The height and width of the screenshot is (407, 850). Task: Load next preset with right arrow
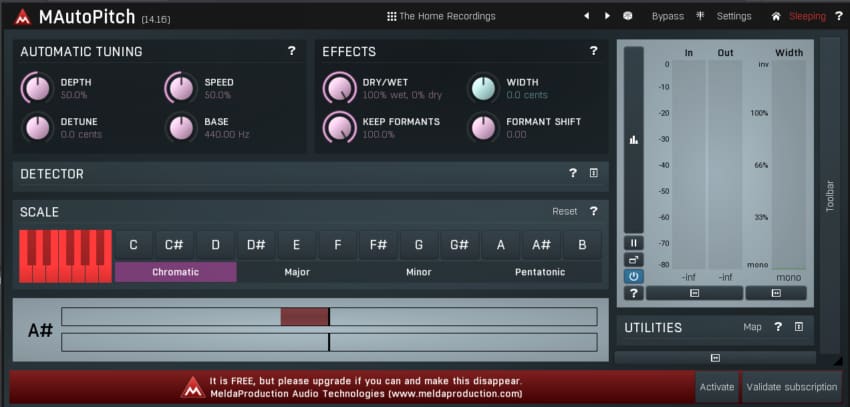point(606,16)
